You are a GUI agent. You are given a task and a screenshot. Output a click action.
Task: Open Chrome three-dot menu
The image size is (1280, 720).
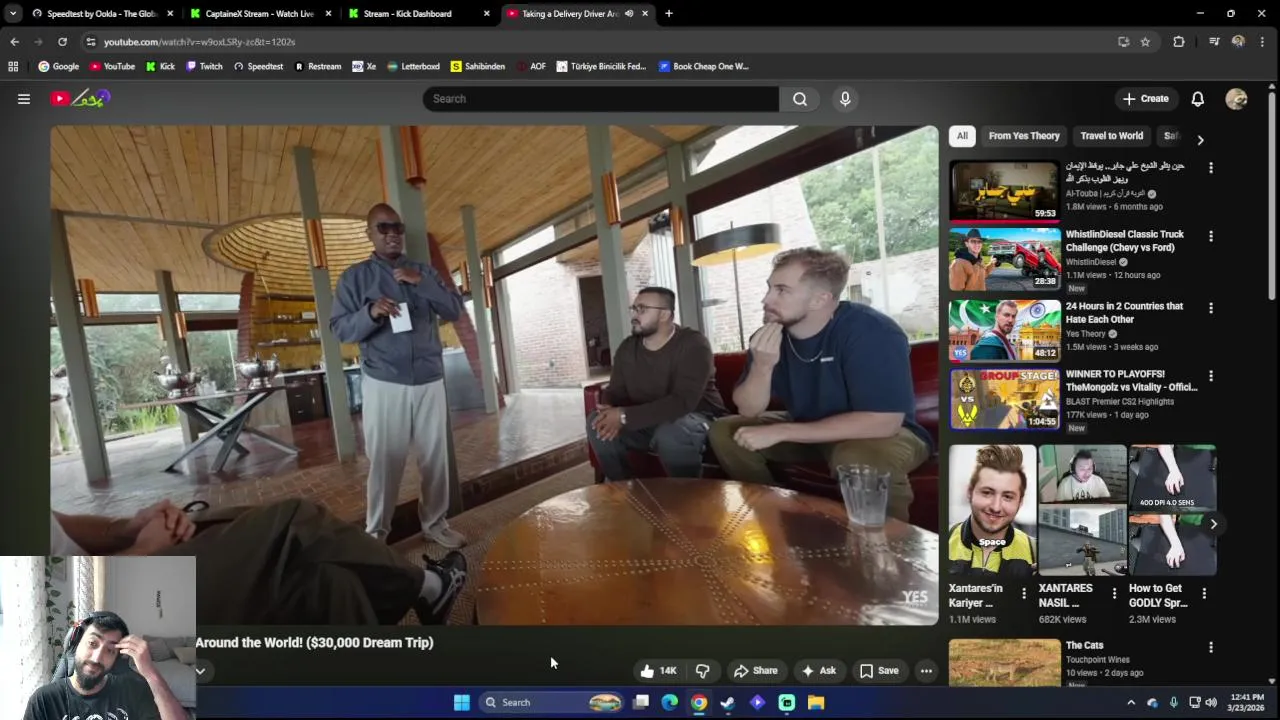coord(1262,42)
